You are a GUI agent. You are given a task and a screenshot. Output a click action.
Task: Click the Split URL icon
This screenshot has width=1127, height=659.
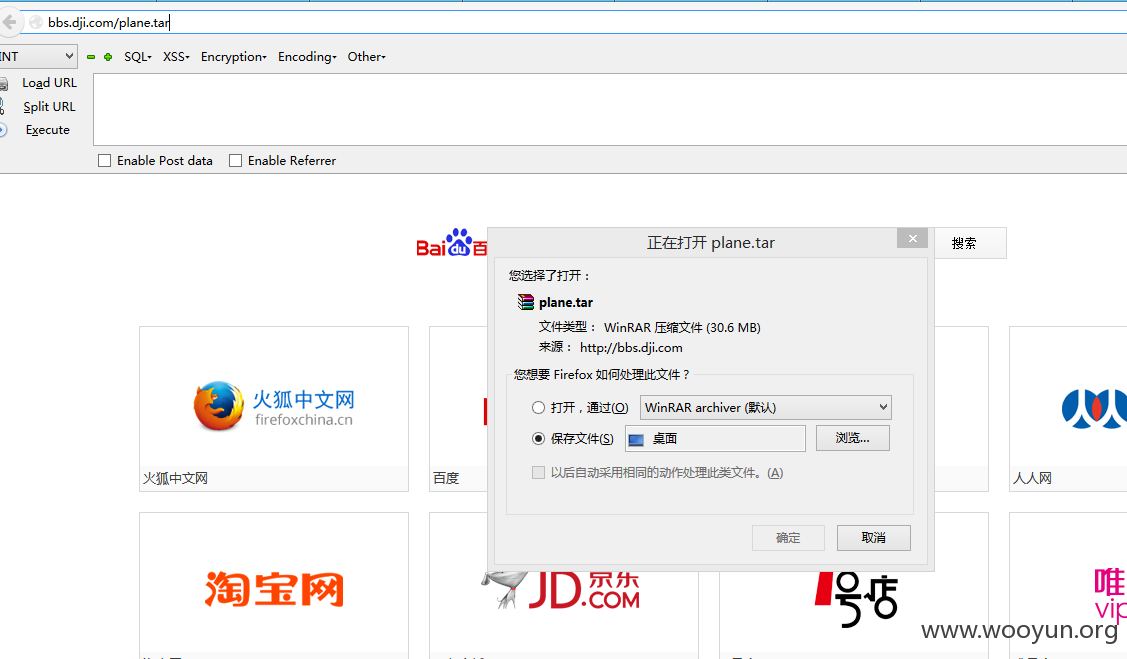pyautogui.click(x=2, y=107)
